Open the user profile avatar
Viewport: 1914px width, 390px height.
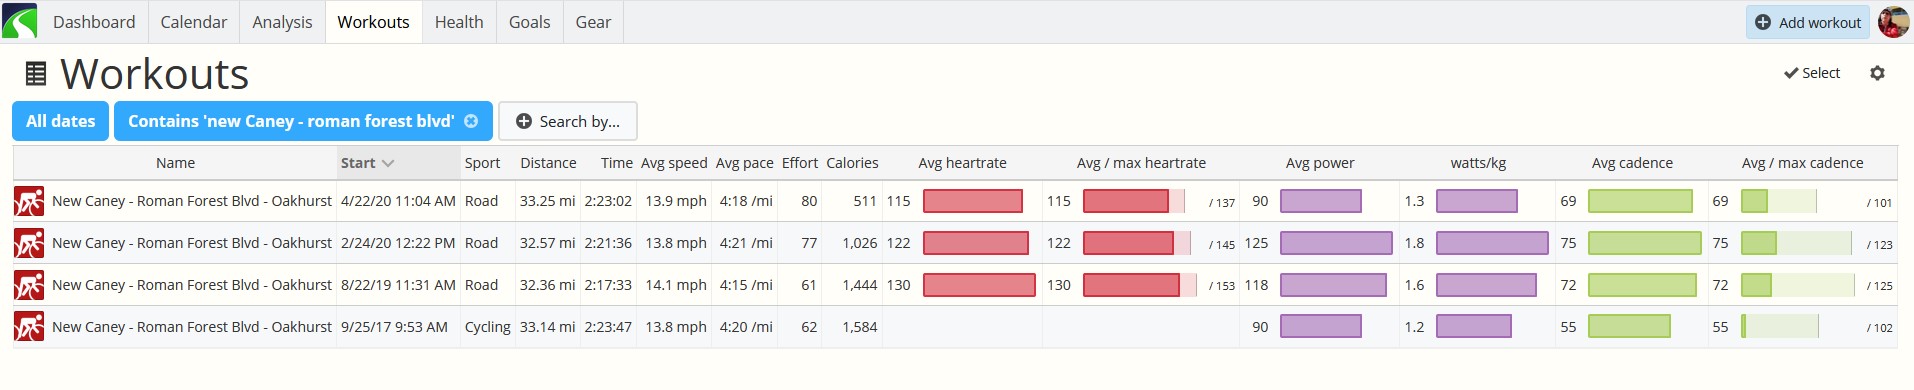(1893, 22)
